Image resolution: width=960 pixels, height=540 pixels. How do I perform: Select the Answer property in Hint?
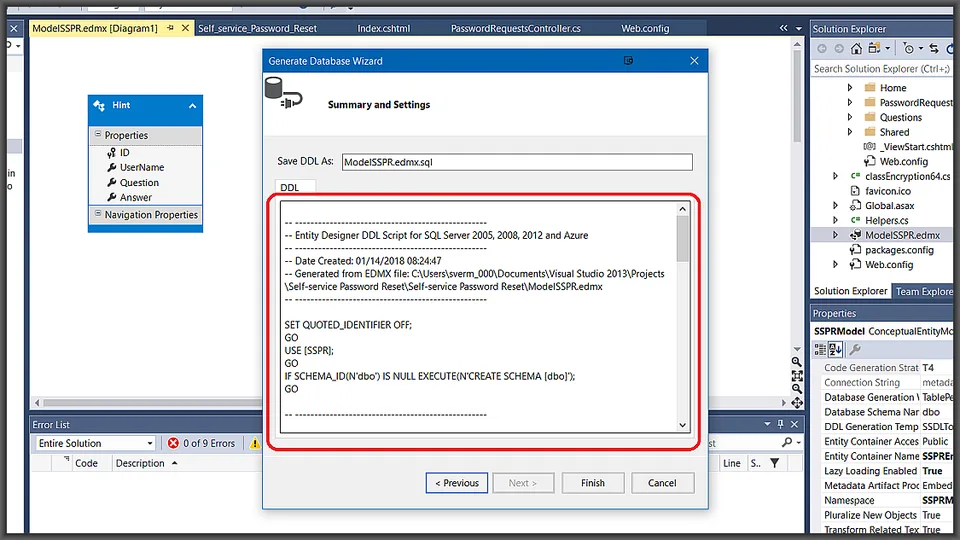[136, 197]
